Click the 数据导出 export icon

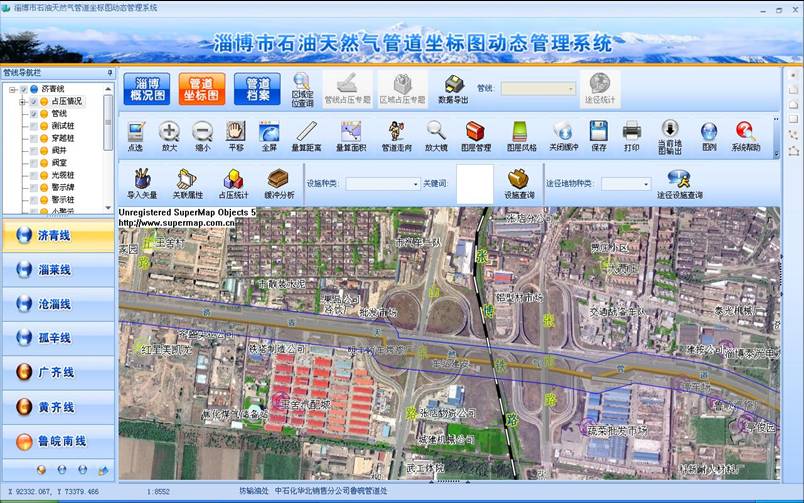click(453, 89)
